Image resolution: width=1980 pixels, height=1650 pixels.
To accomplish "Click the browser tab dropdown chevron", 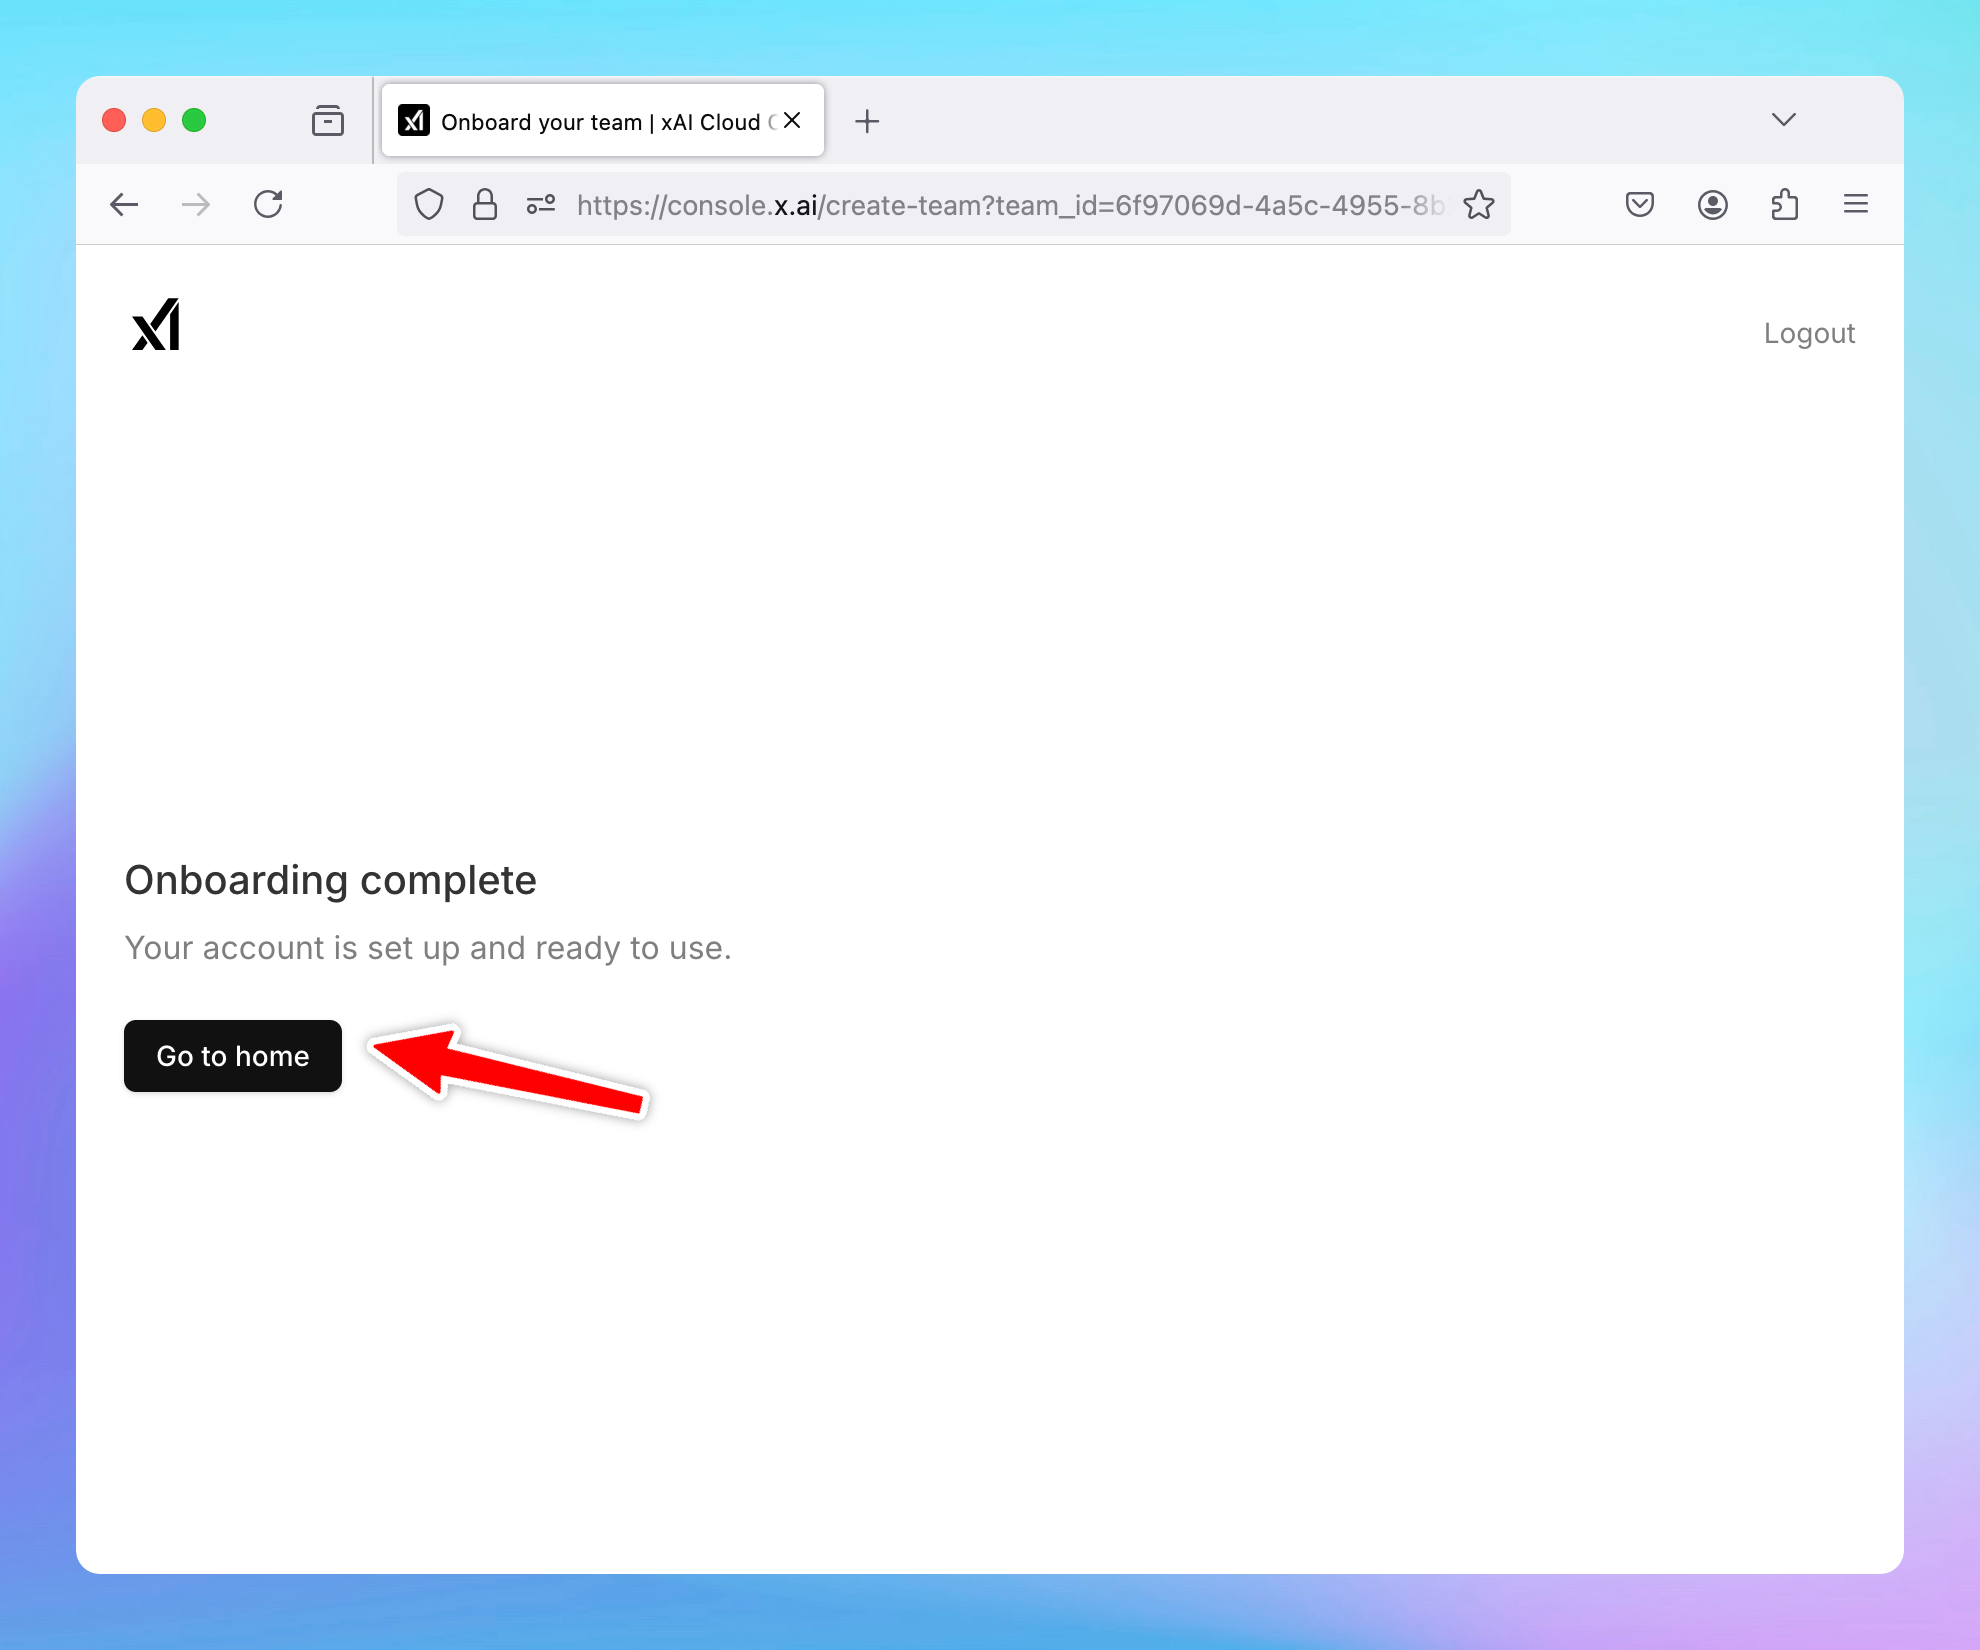I will click(1781, 118).
